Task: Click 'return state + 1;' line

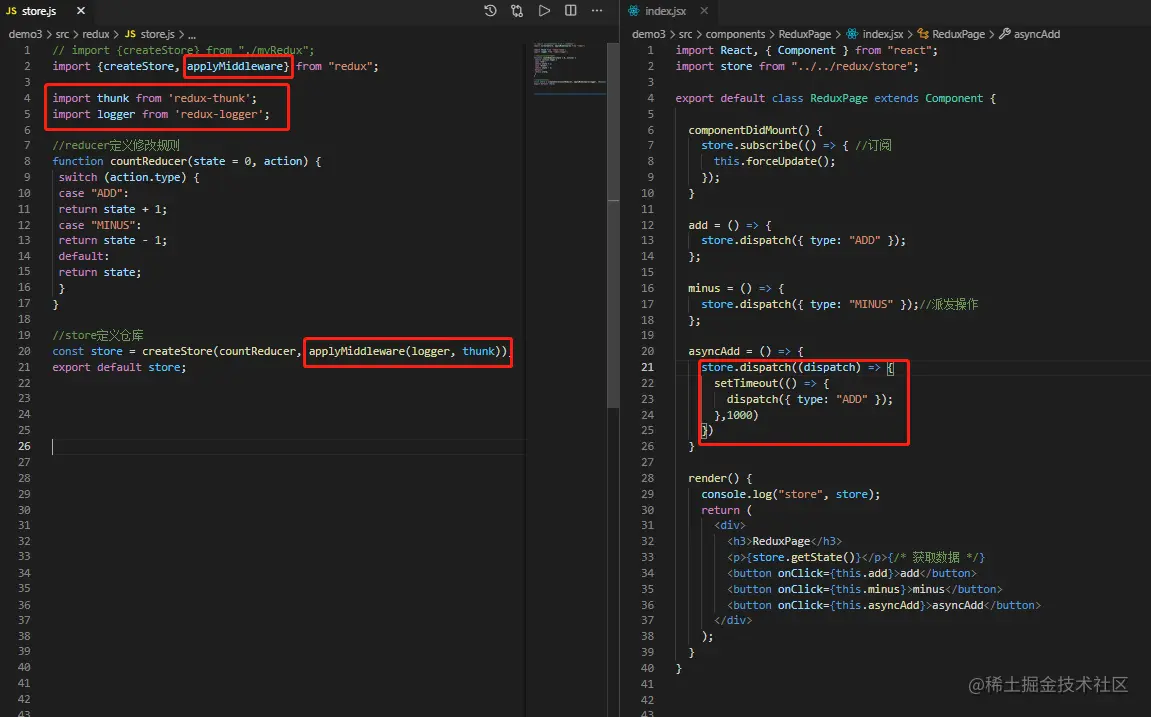Action: (x=112, y=209)
